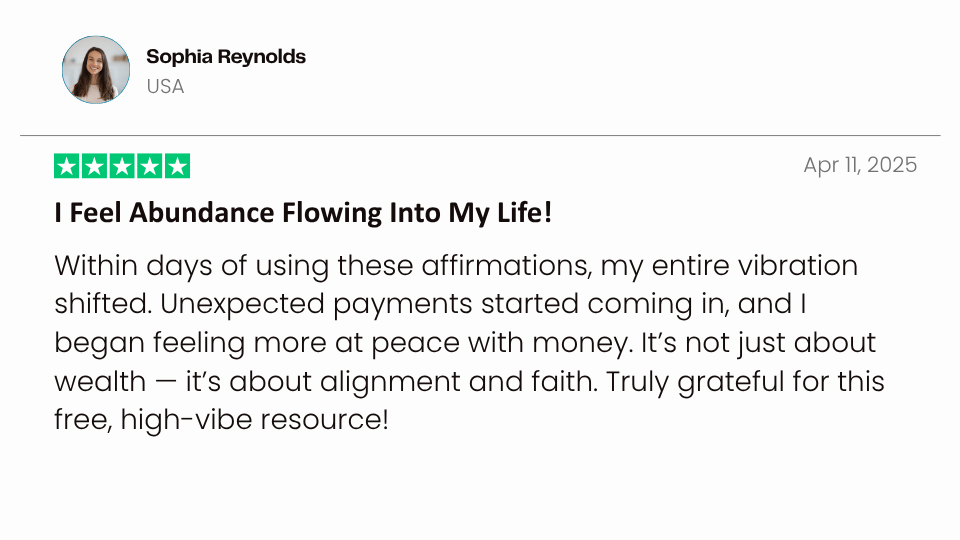
Task: Select the USA country label
Action: [165, 86]
